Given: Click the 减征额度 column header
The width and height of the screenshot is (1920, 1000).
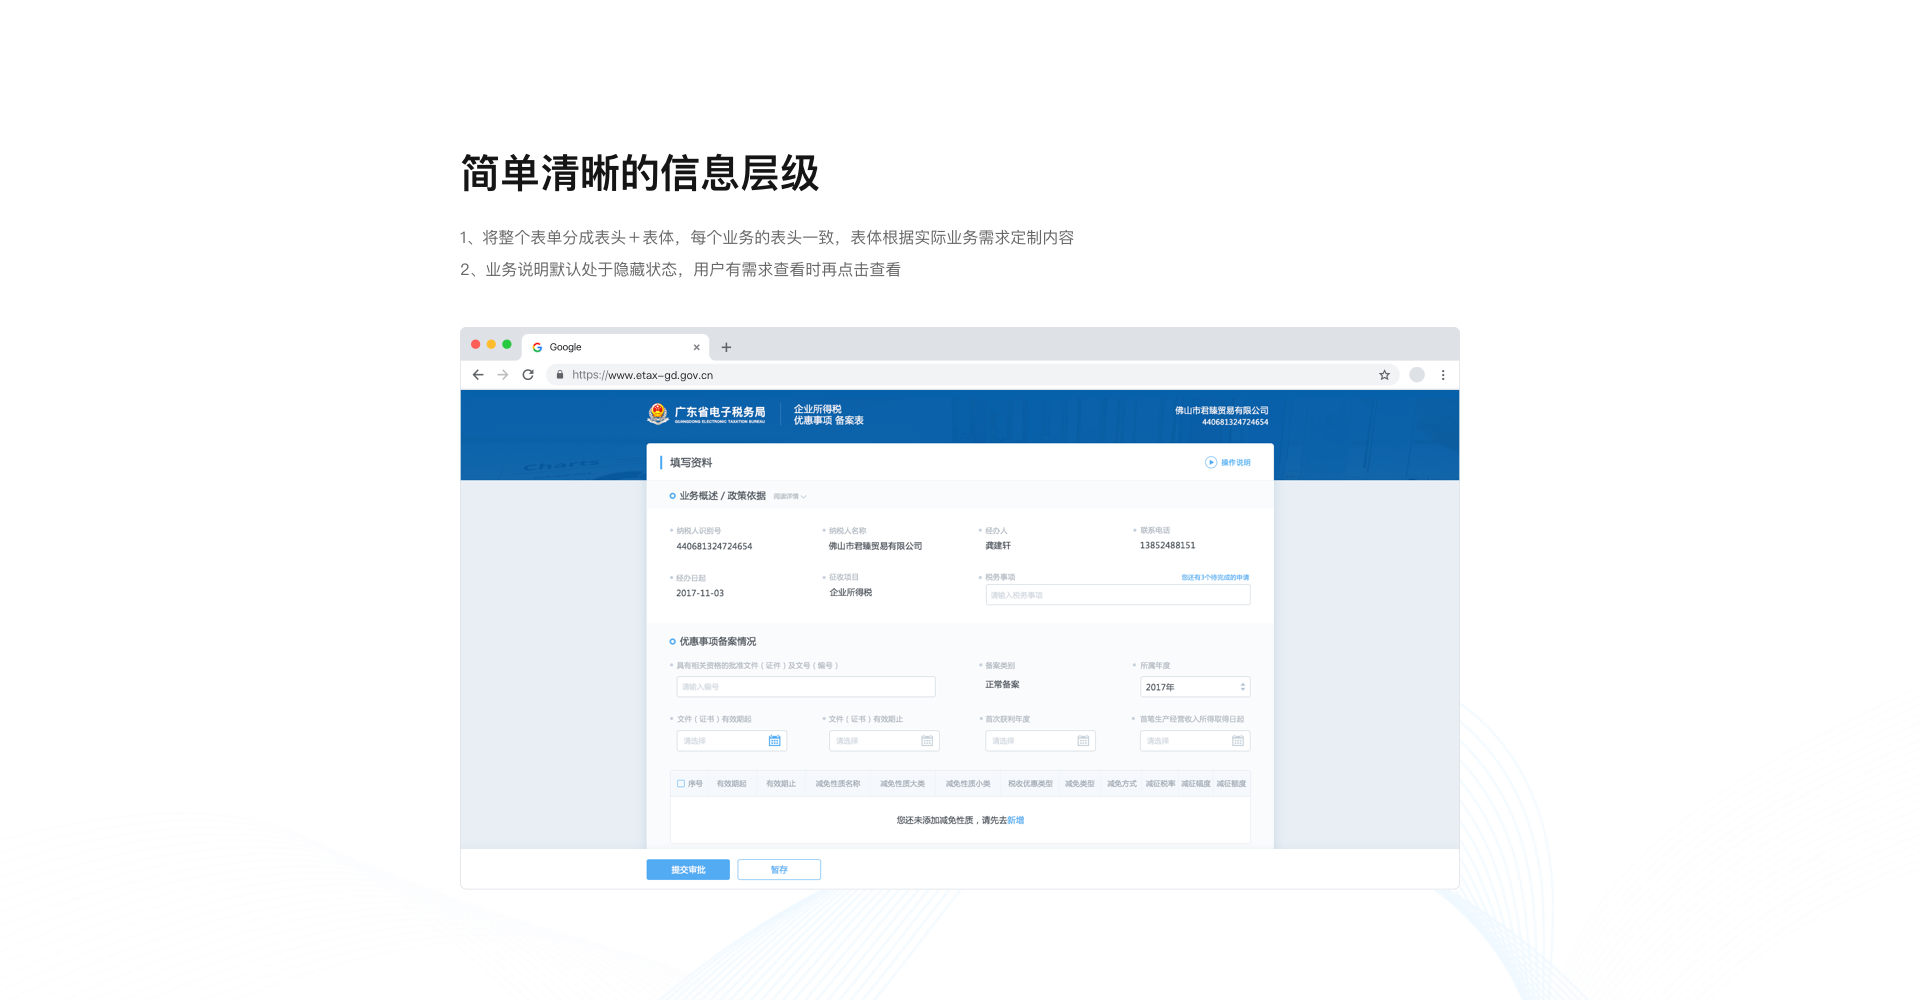Looking at the screenshot, I should coord(1231,784).
